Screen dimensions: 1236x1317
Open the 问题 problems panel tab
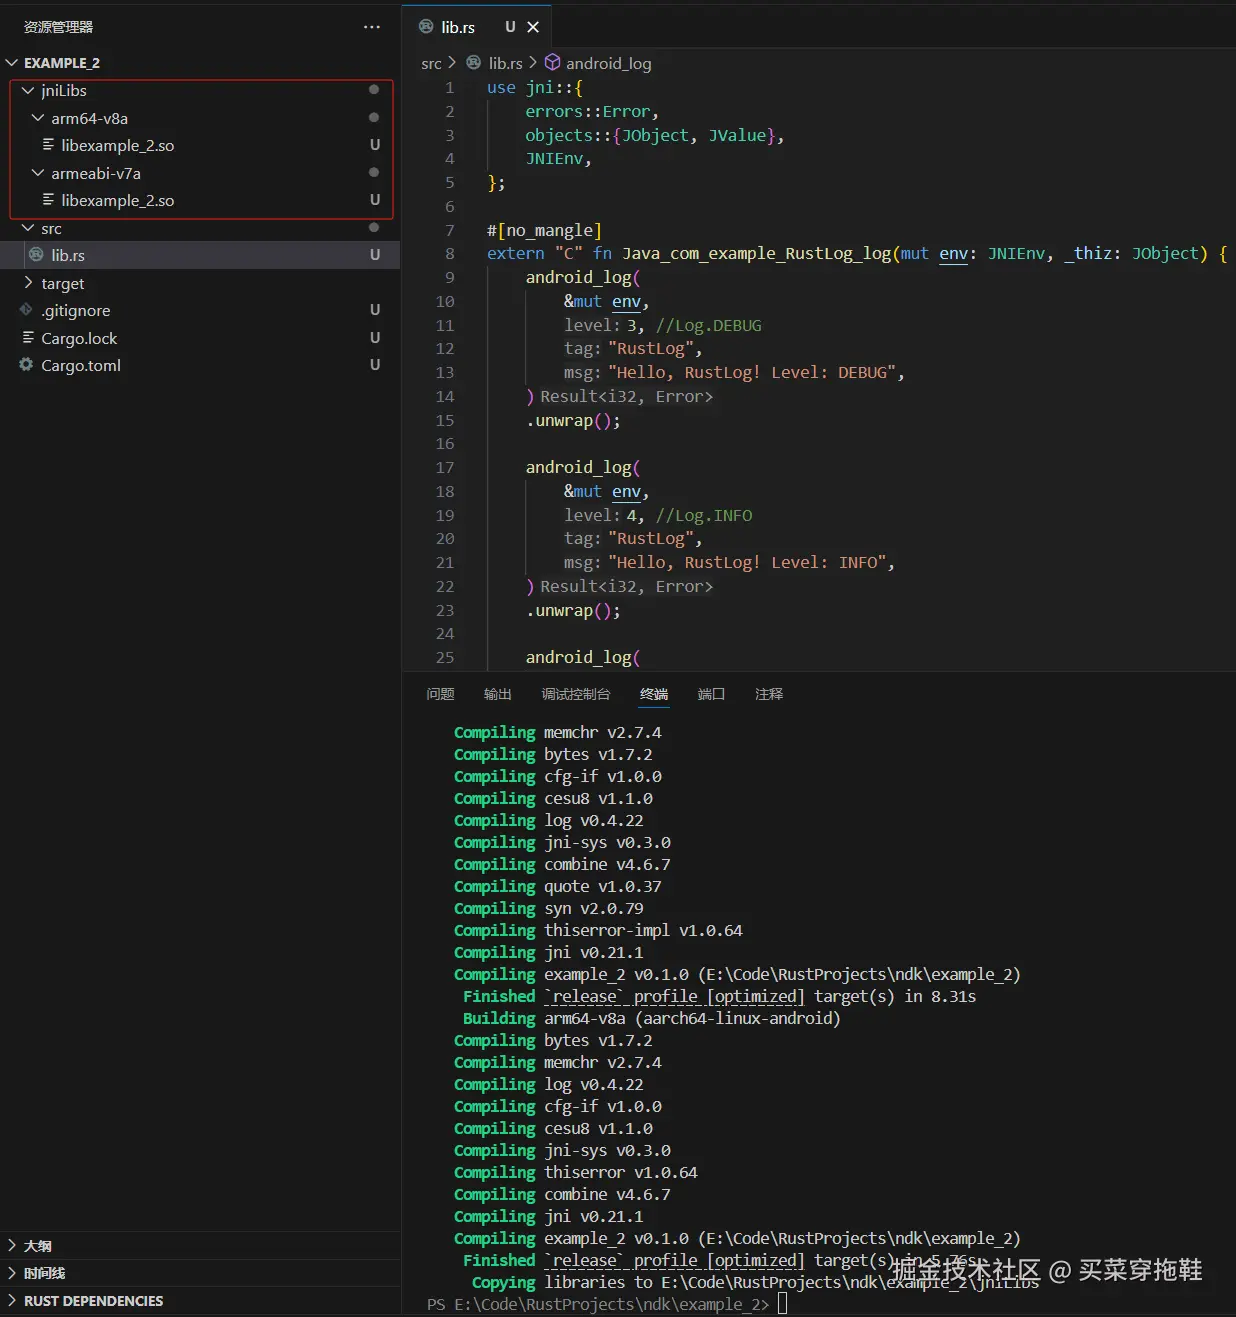440,694
